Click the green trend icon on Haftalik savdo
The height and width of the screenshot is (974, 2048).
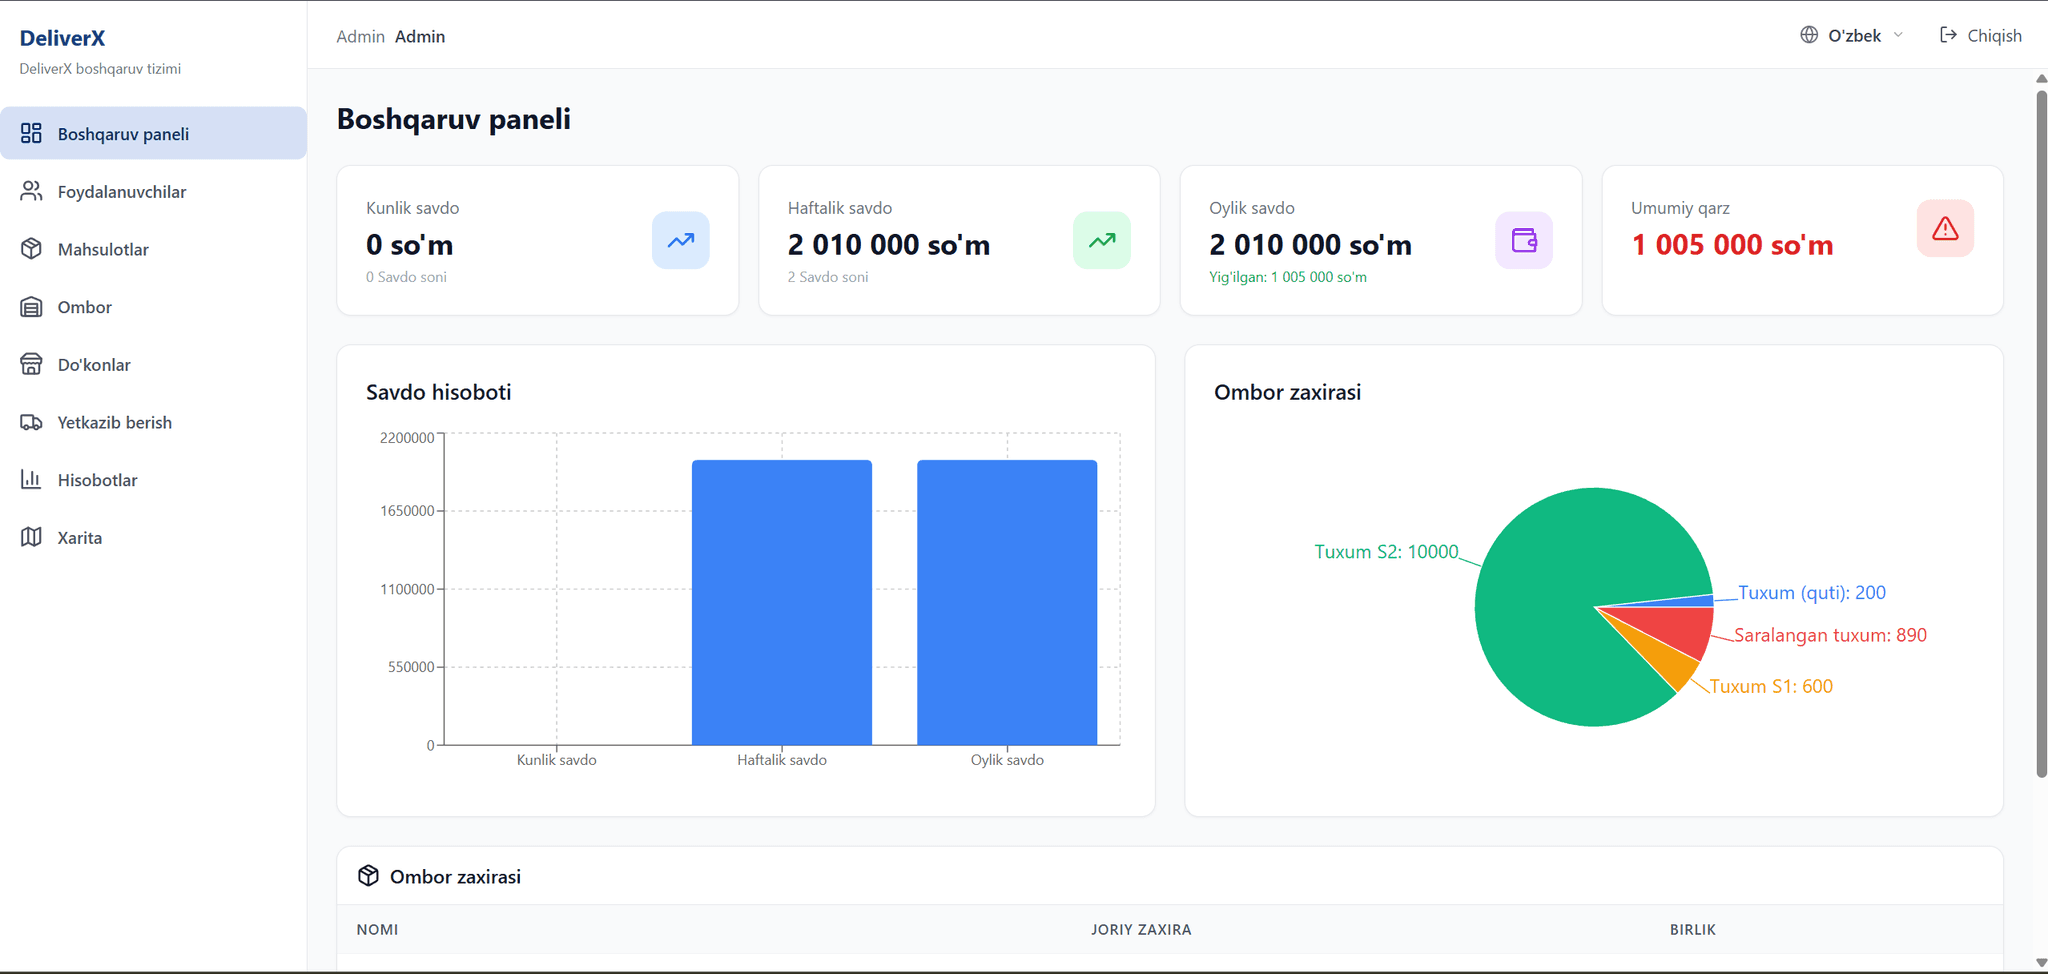point(1101,240)
